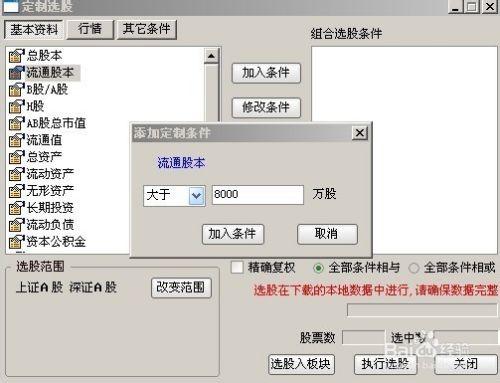500x383 pixels.
Task: Click the icon beside 资本公积金
Action: pyautogui.click(x=17, y=242)
